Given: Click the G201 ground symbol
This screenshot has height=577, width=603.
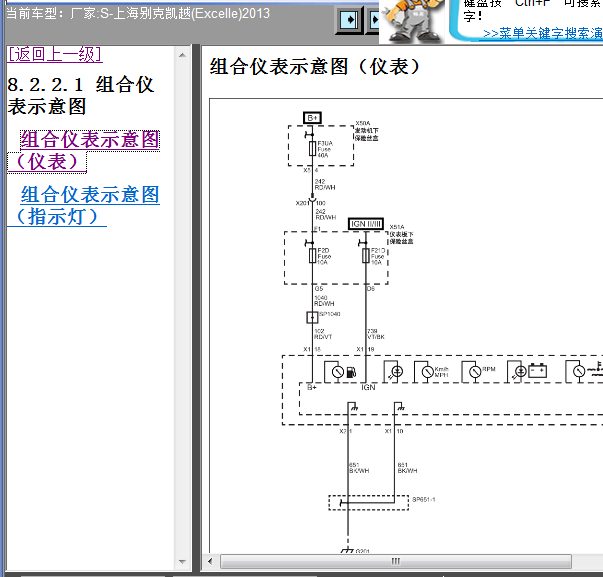Looking at the screenshot, I should [x=347, y=551].
